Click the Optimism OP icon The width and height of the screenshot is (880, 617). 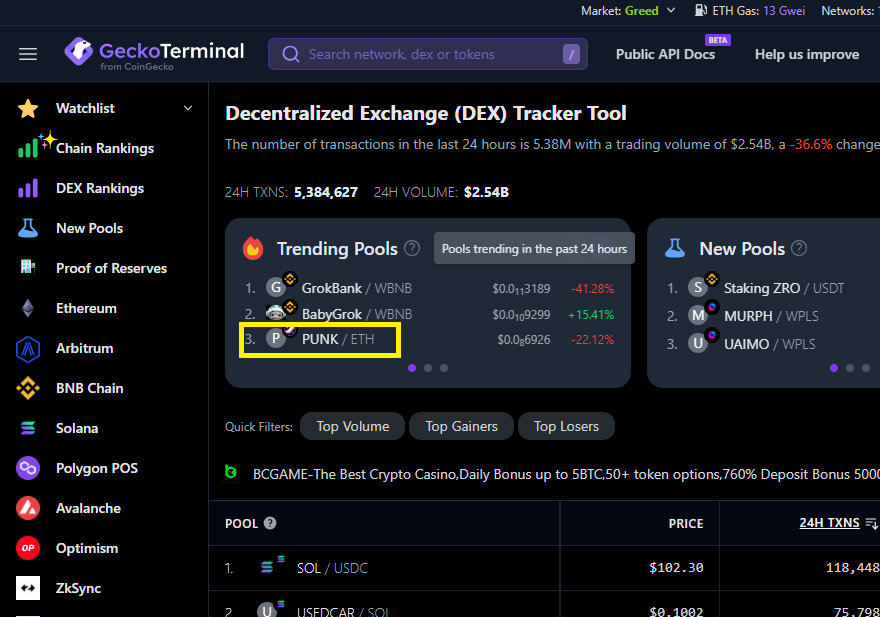pyautogui.click(x=28, y=548)
